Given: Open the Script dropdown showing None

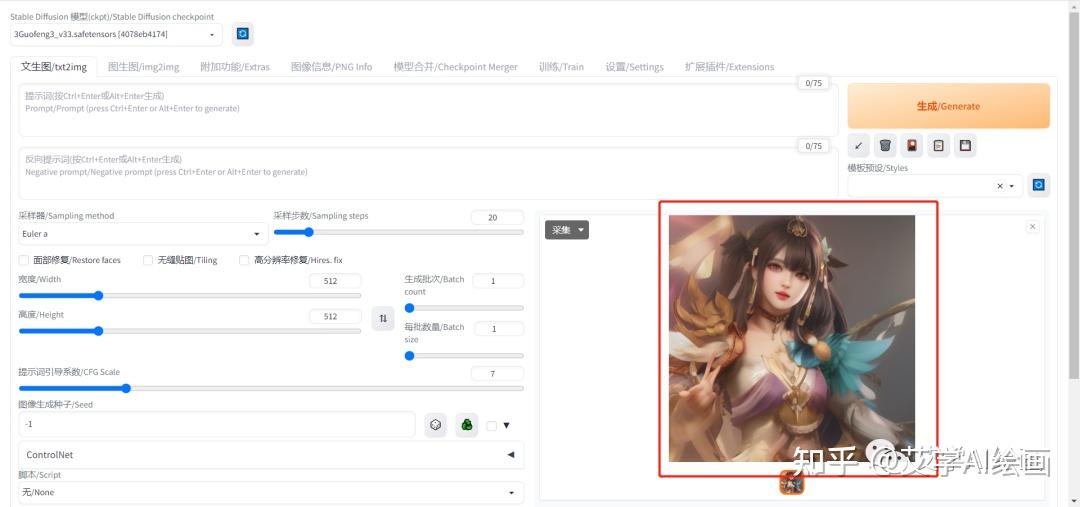Looking at the screenshot, I should [271, 493].
